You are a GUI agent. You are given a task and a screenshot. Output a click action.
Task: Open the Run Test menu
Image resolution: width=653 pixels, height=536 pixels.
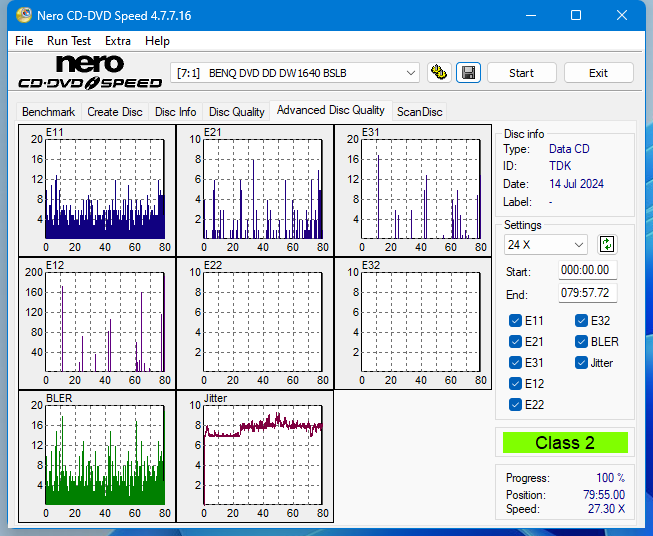(x=69, y=41)
